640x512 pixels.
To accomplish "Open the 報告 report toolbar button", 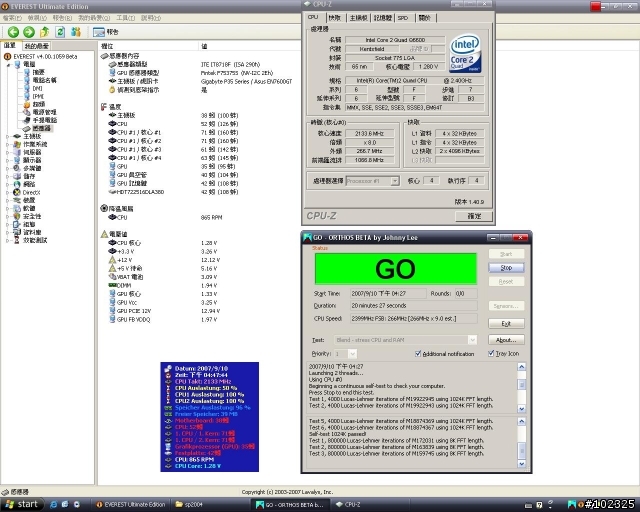I will coord(105,32).
